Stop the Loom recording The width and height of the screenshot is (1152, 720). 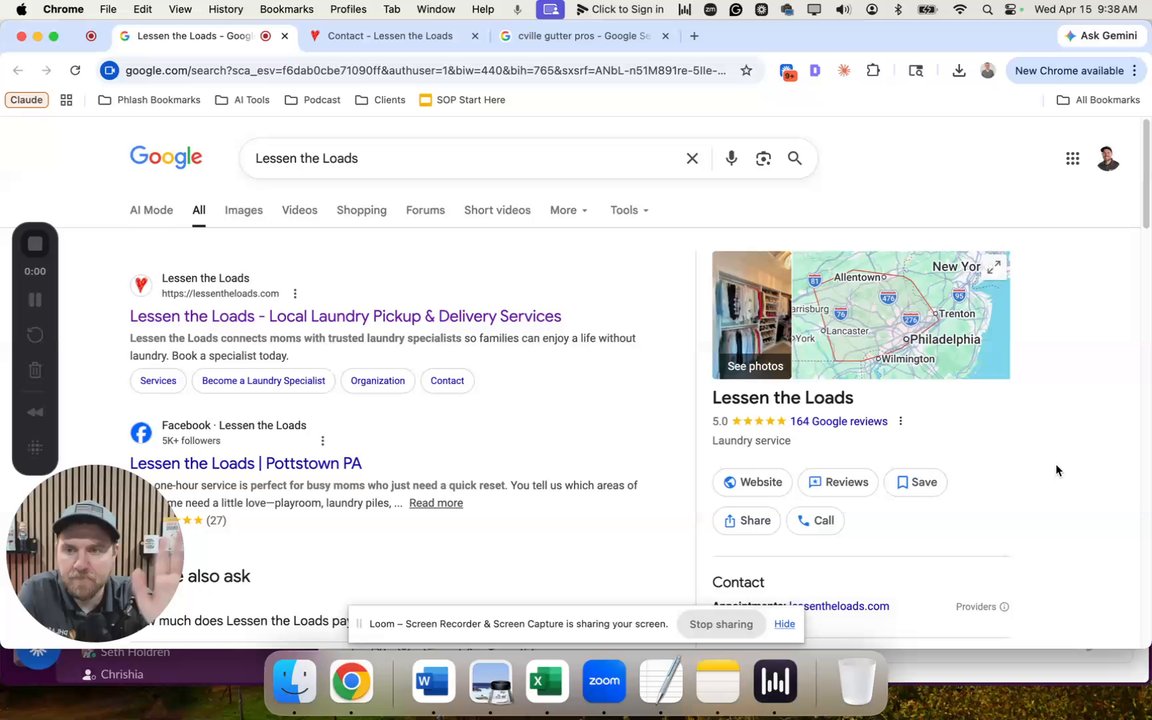(x=35, y=244)
